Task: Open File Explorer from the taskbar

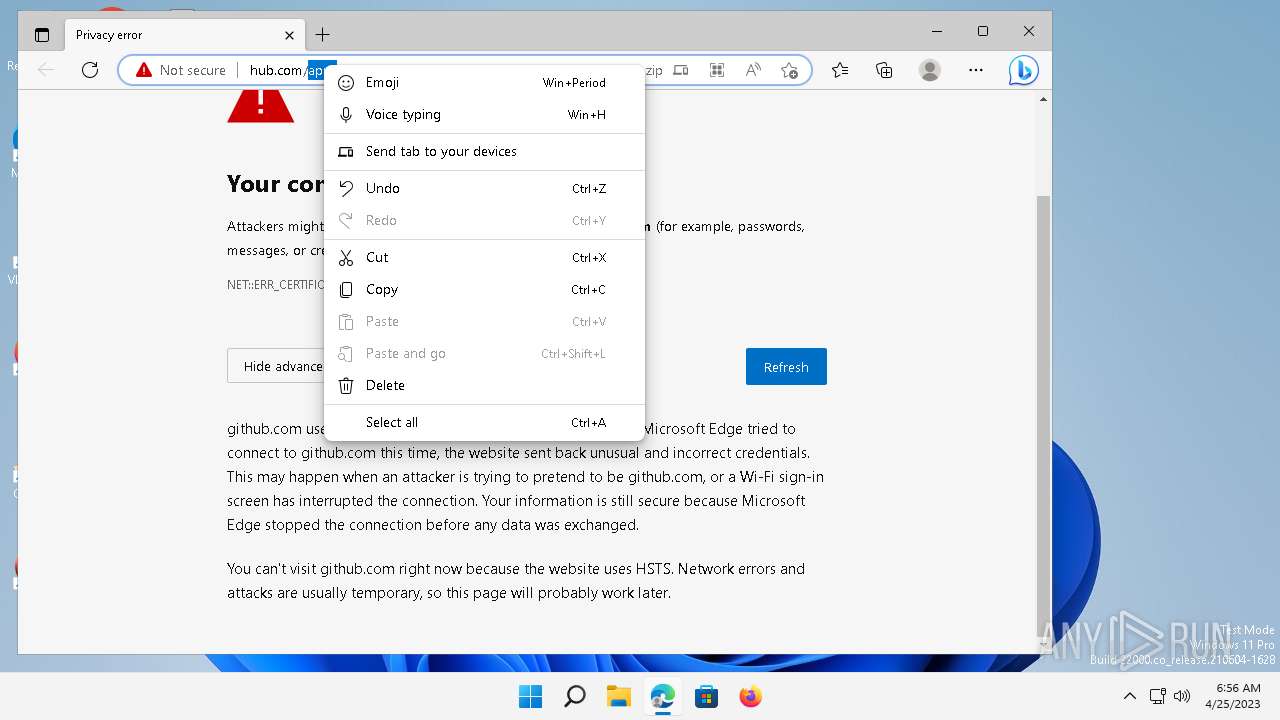Action: tap(618, 696)
